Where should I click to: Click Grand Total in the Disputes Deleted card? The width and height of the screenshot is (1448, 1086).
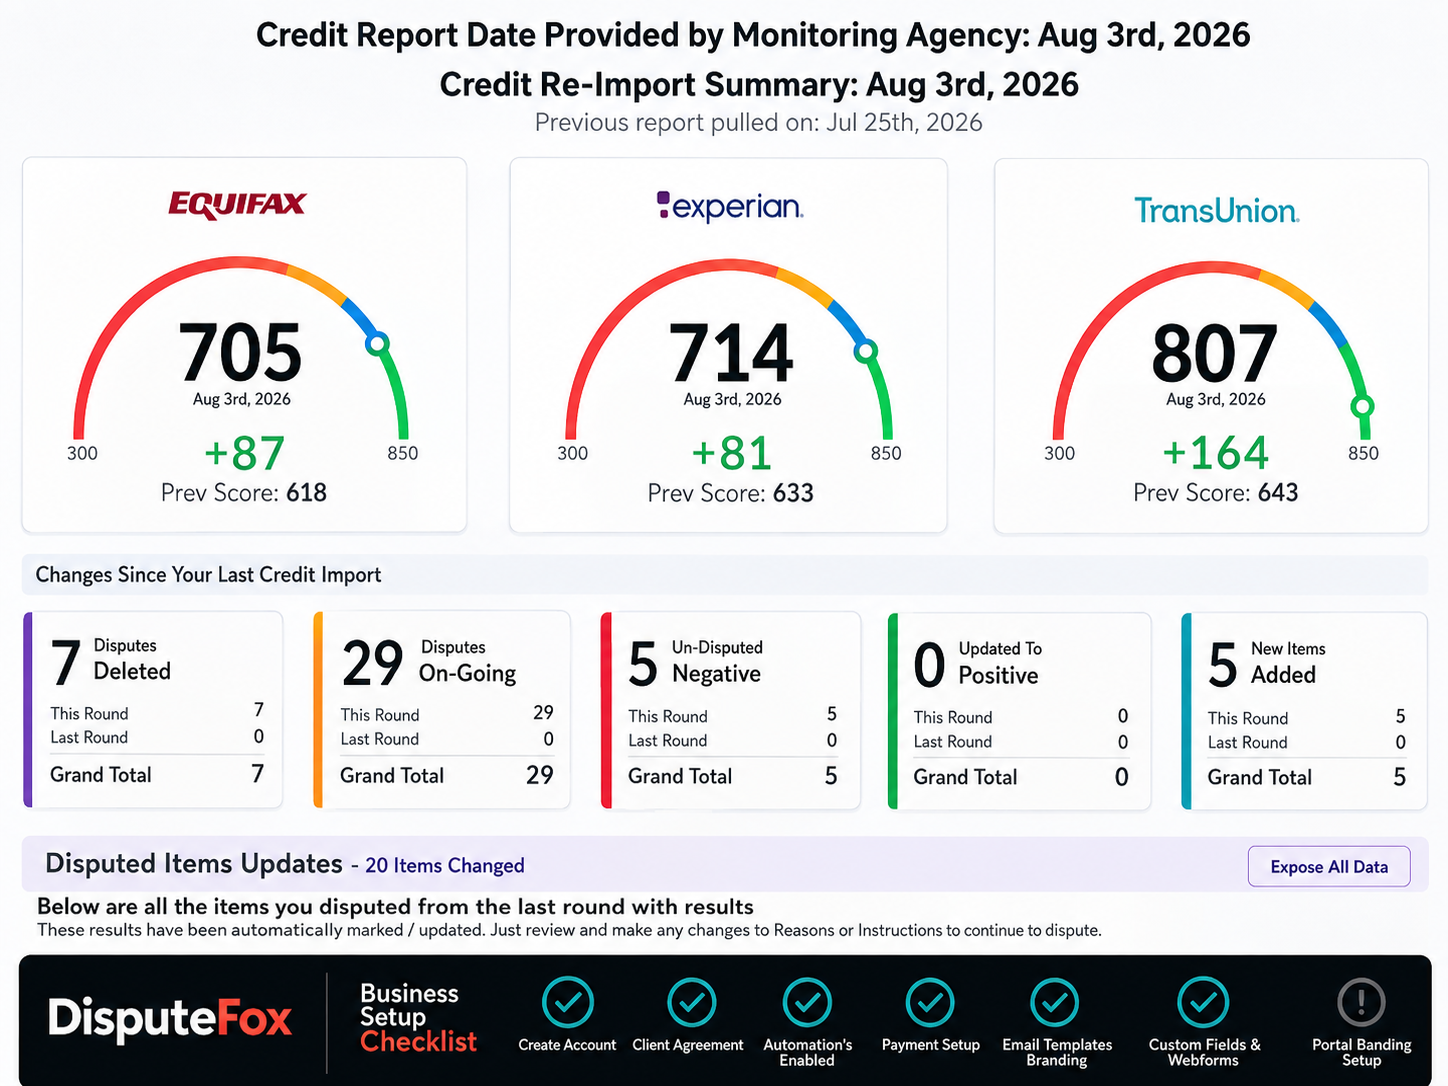click(101, 775)
